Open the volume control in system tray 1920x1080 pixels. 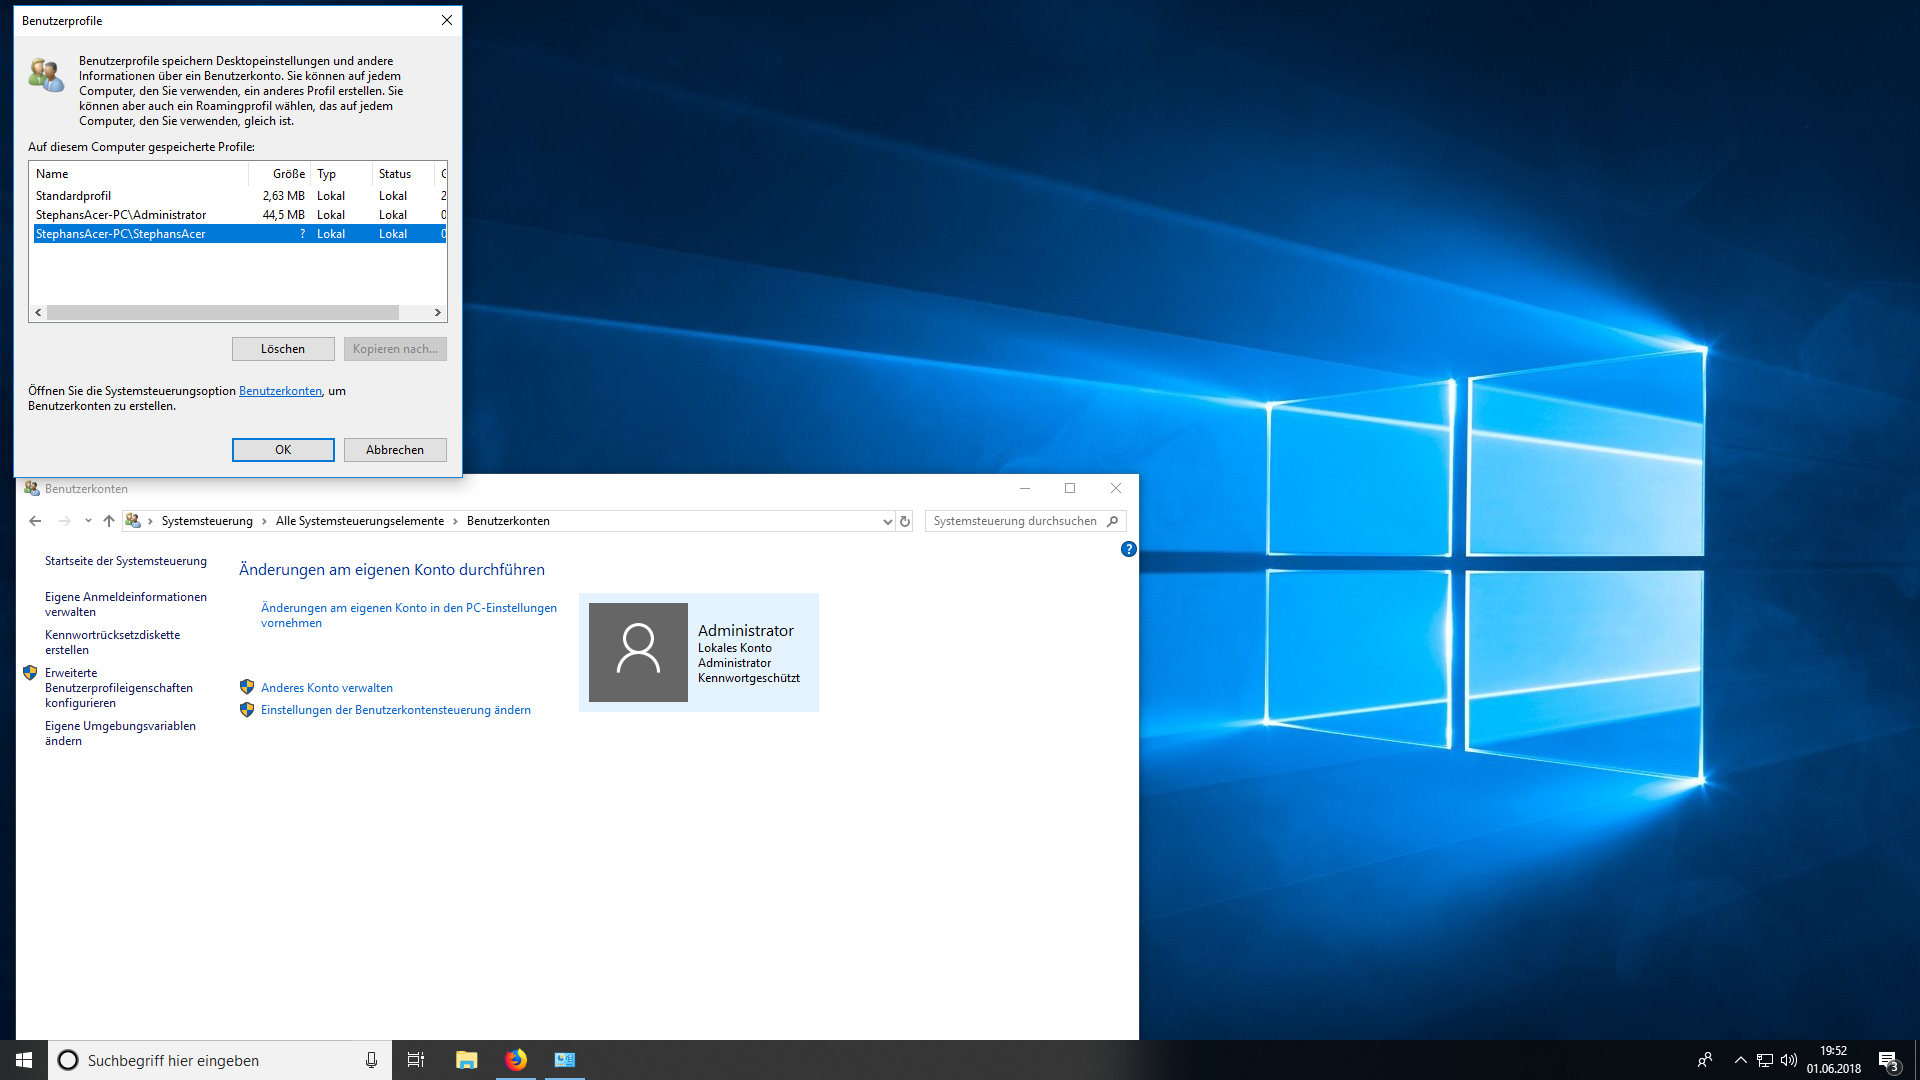1789,1060
